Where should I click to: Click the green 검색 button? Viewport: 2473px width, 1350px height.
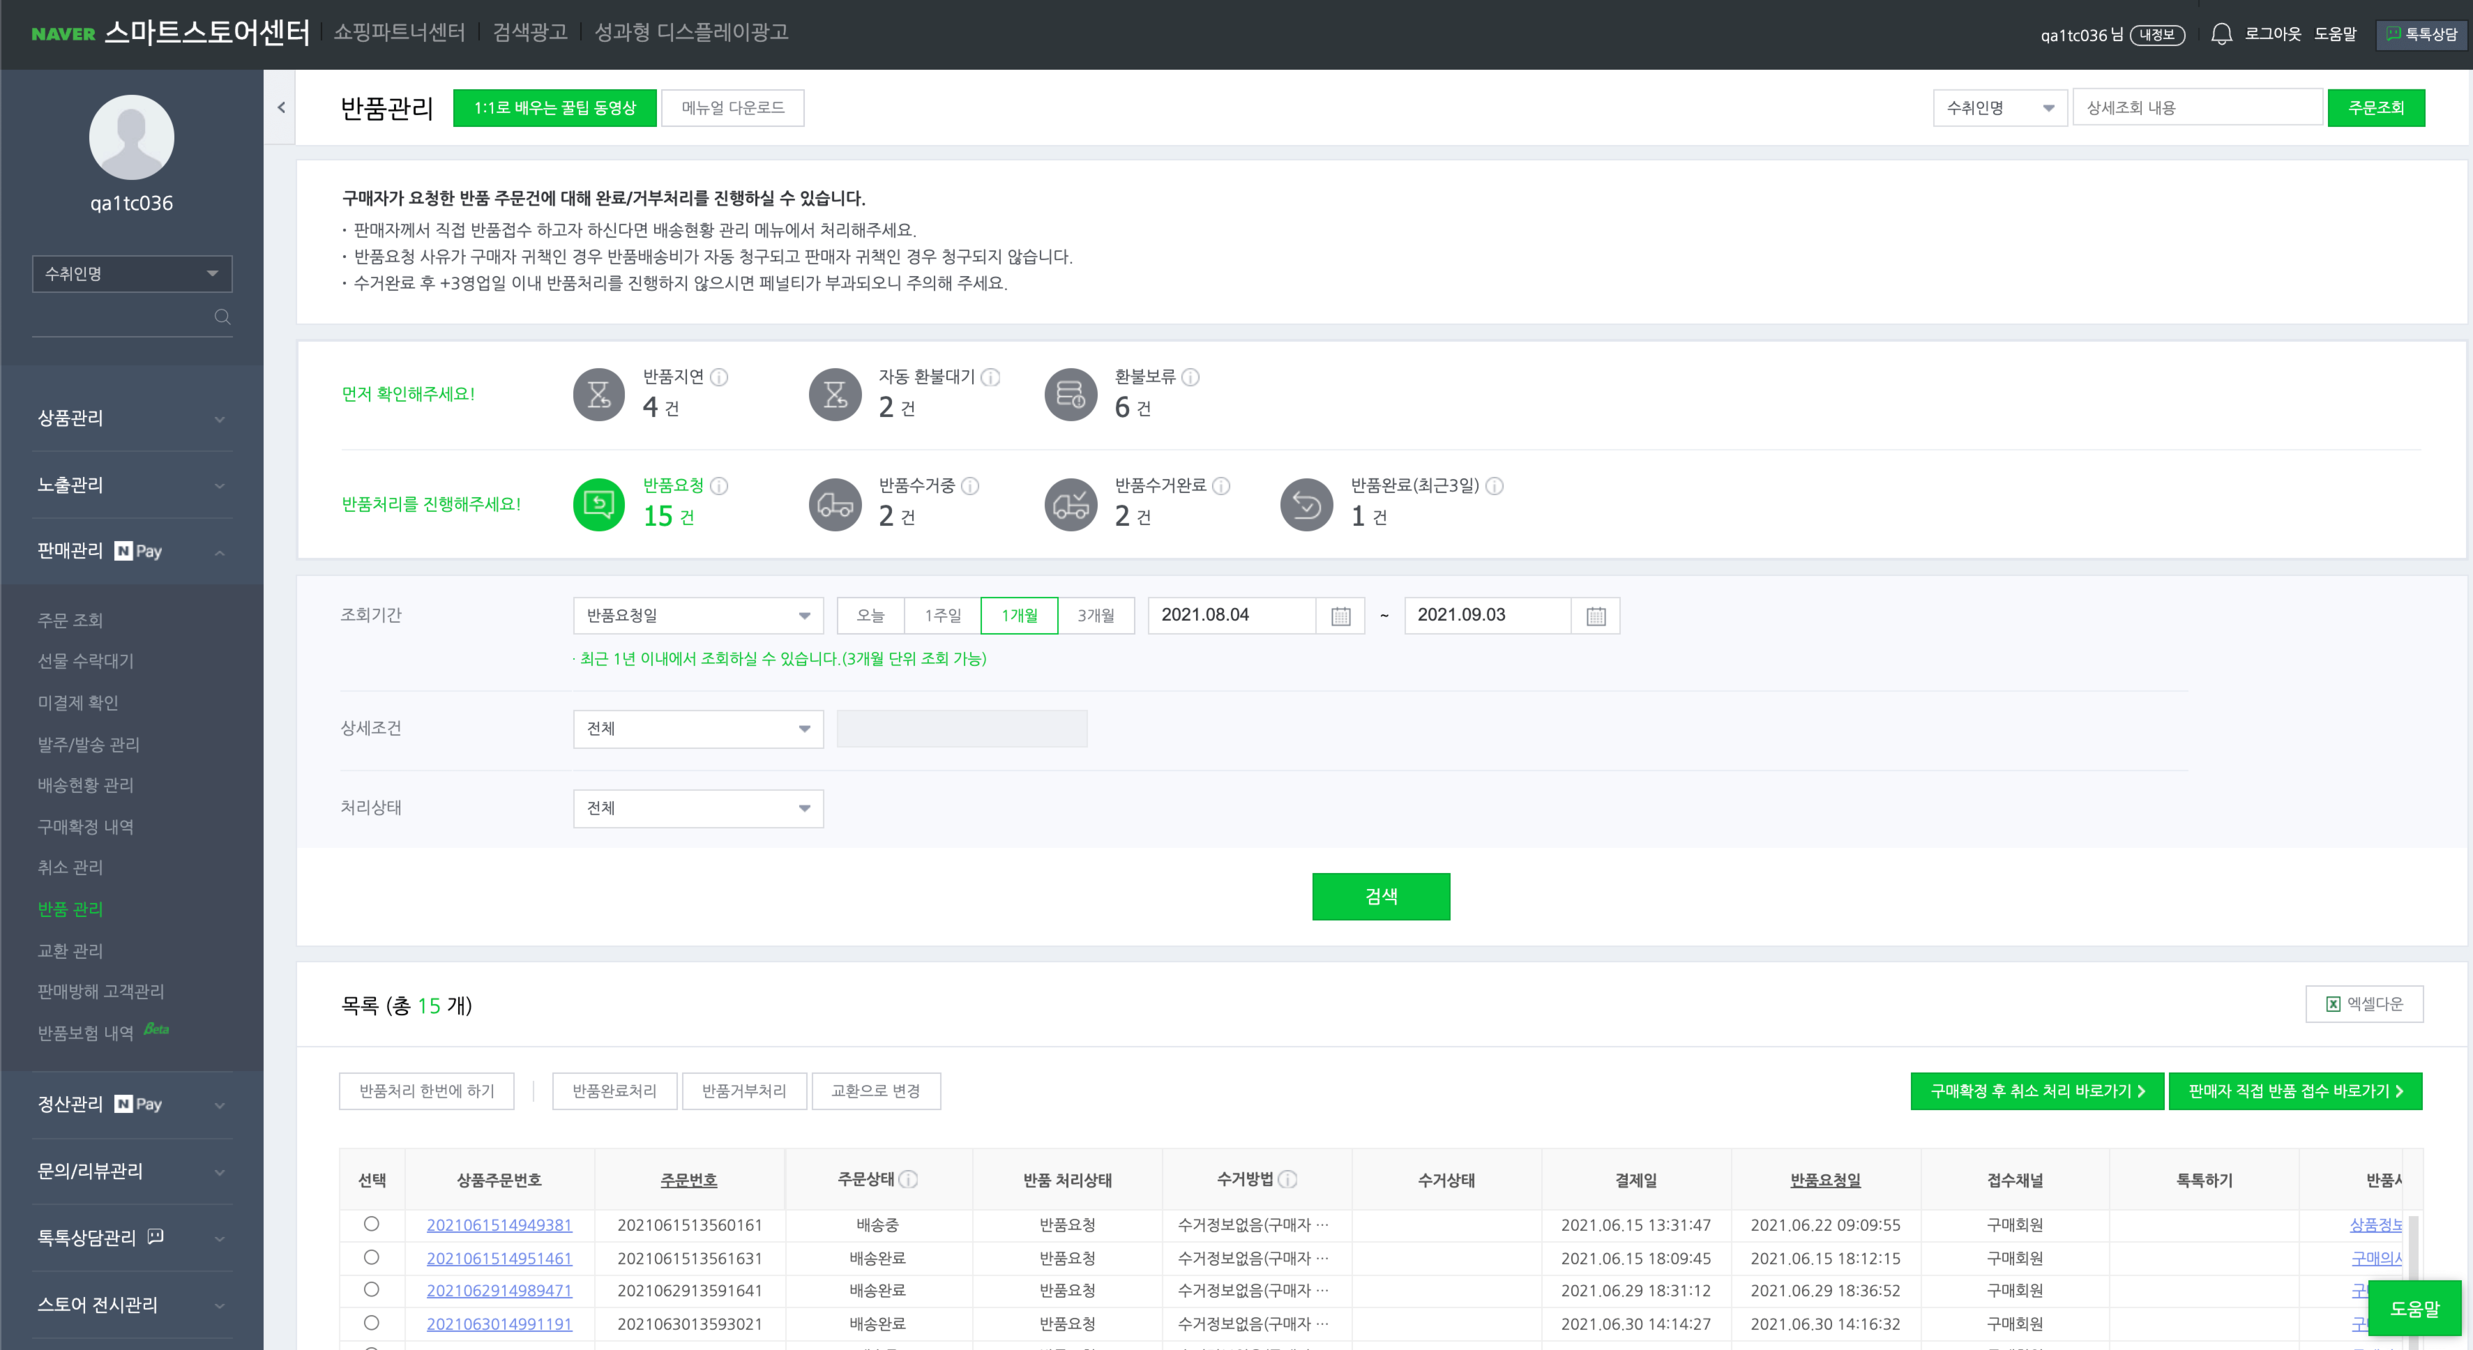click(x=1380, y=896)
